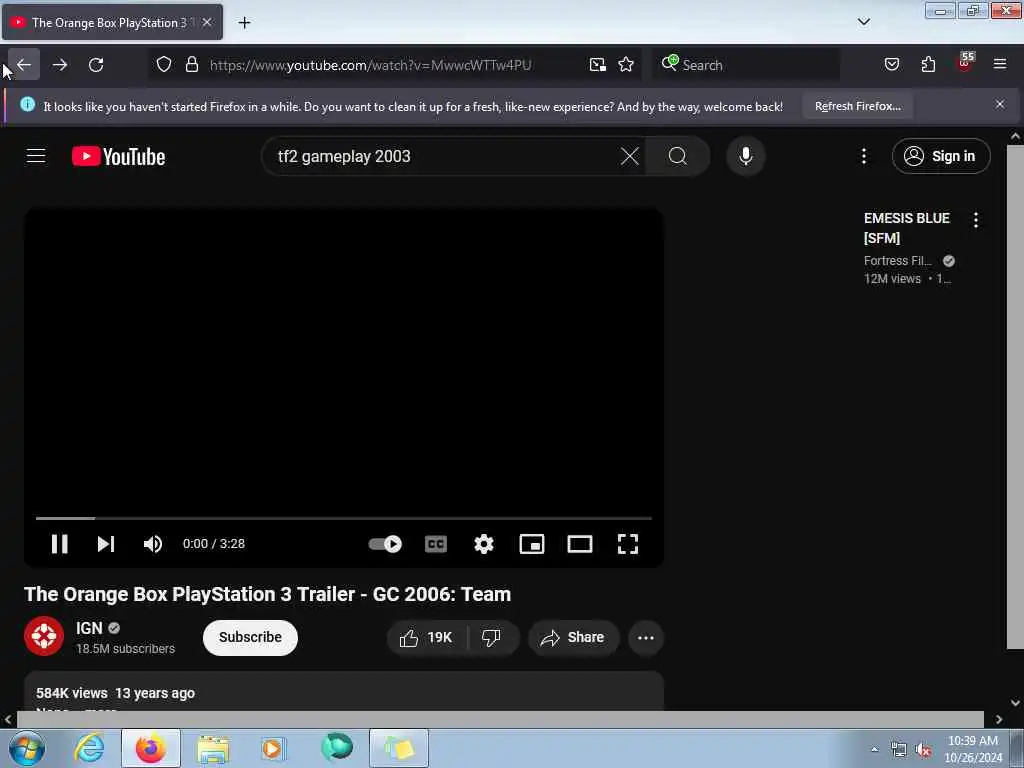Go to the YouTube home logo
The width and height of the screenshot is (1024, 768).
tap(118, 156)
